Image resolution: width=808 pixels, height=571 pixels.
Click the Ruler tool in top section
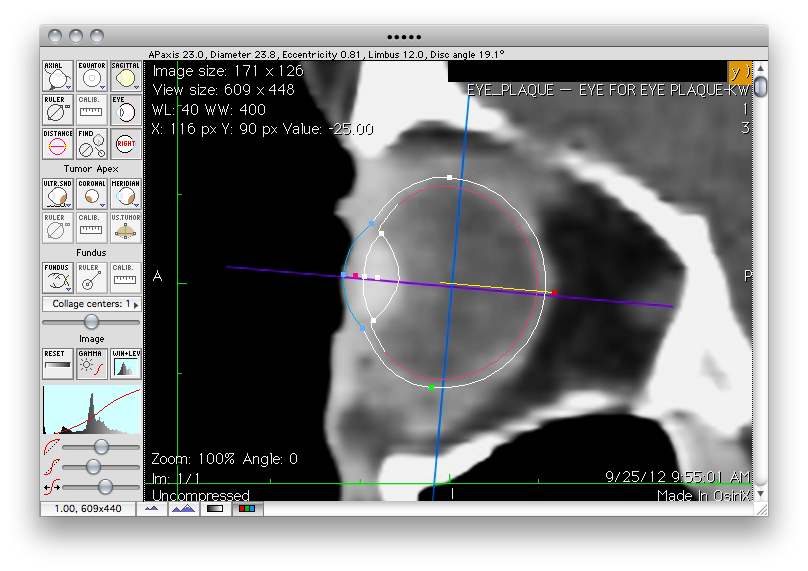click(58, 110)
